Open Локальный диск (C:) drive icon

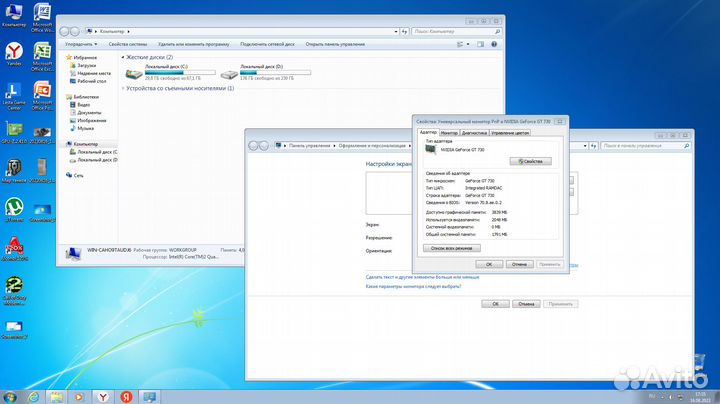click(134, 73)
